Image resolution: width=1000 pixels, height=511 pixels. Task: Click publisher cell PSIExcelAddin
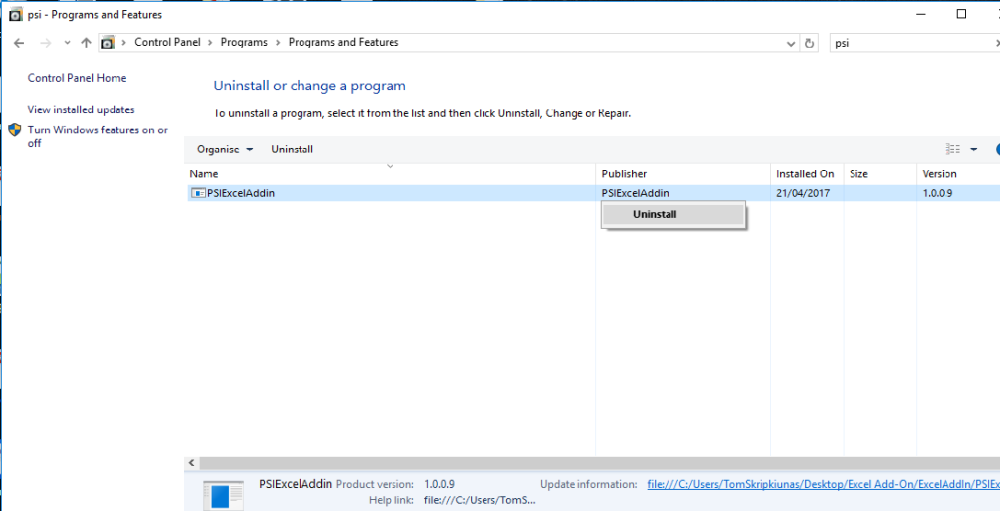pyautogui.click(x=635, y=193)
